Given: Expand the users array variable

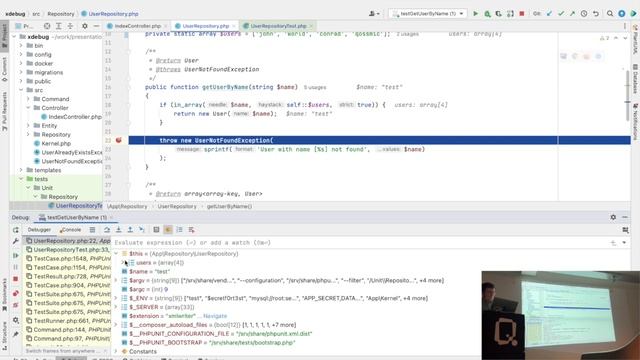Looking at the screenshot, I should (123, 262).
